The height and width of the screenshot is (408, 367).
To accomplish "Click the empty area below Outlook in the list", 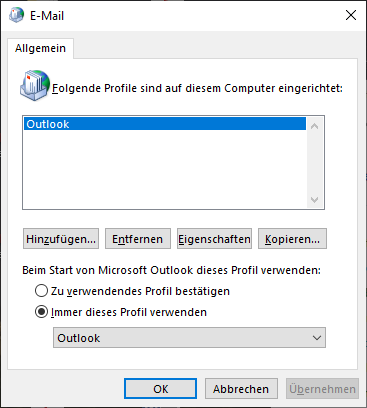I will [165, 169].
